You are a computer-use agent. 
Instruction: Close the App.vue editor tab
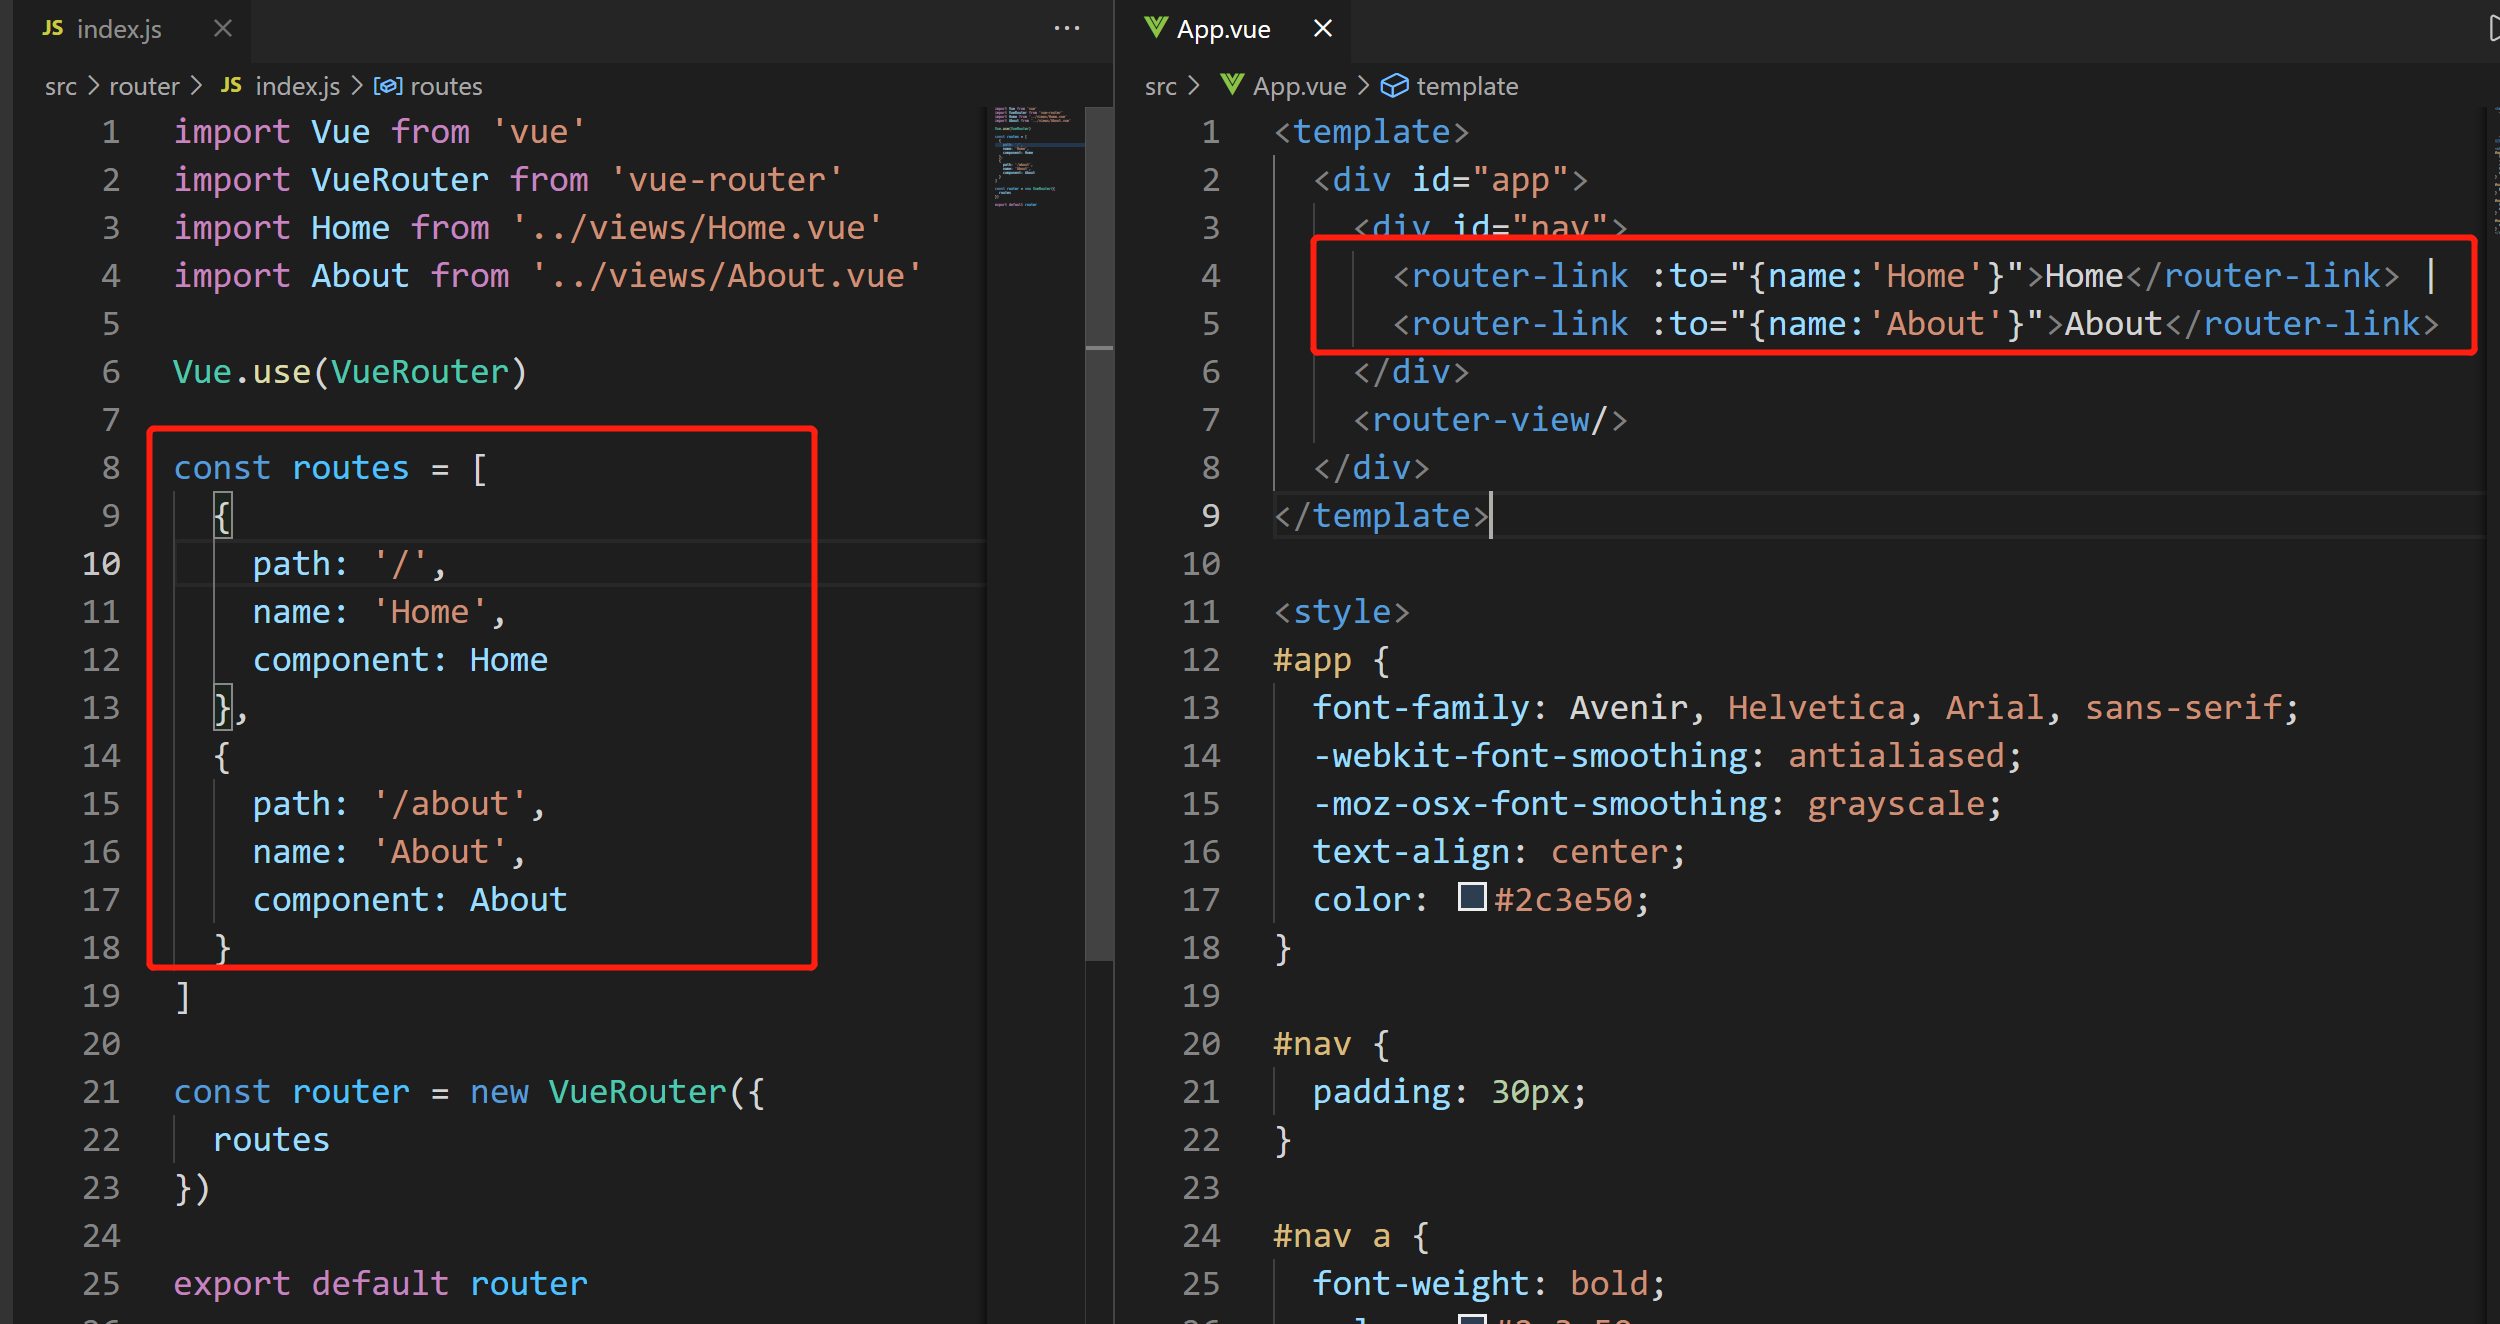(x=1322, y=28)
